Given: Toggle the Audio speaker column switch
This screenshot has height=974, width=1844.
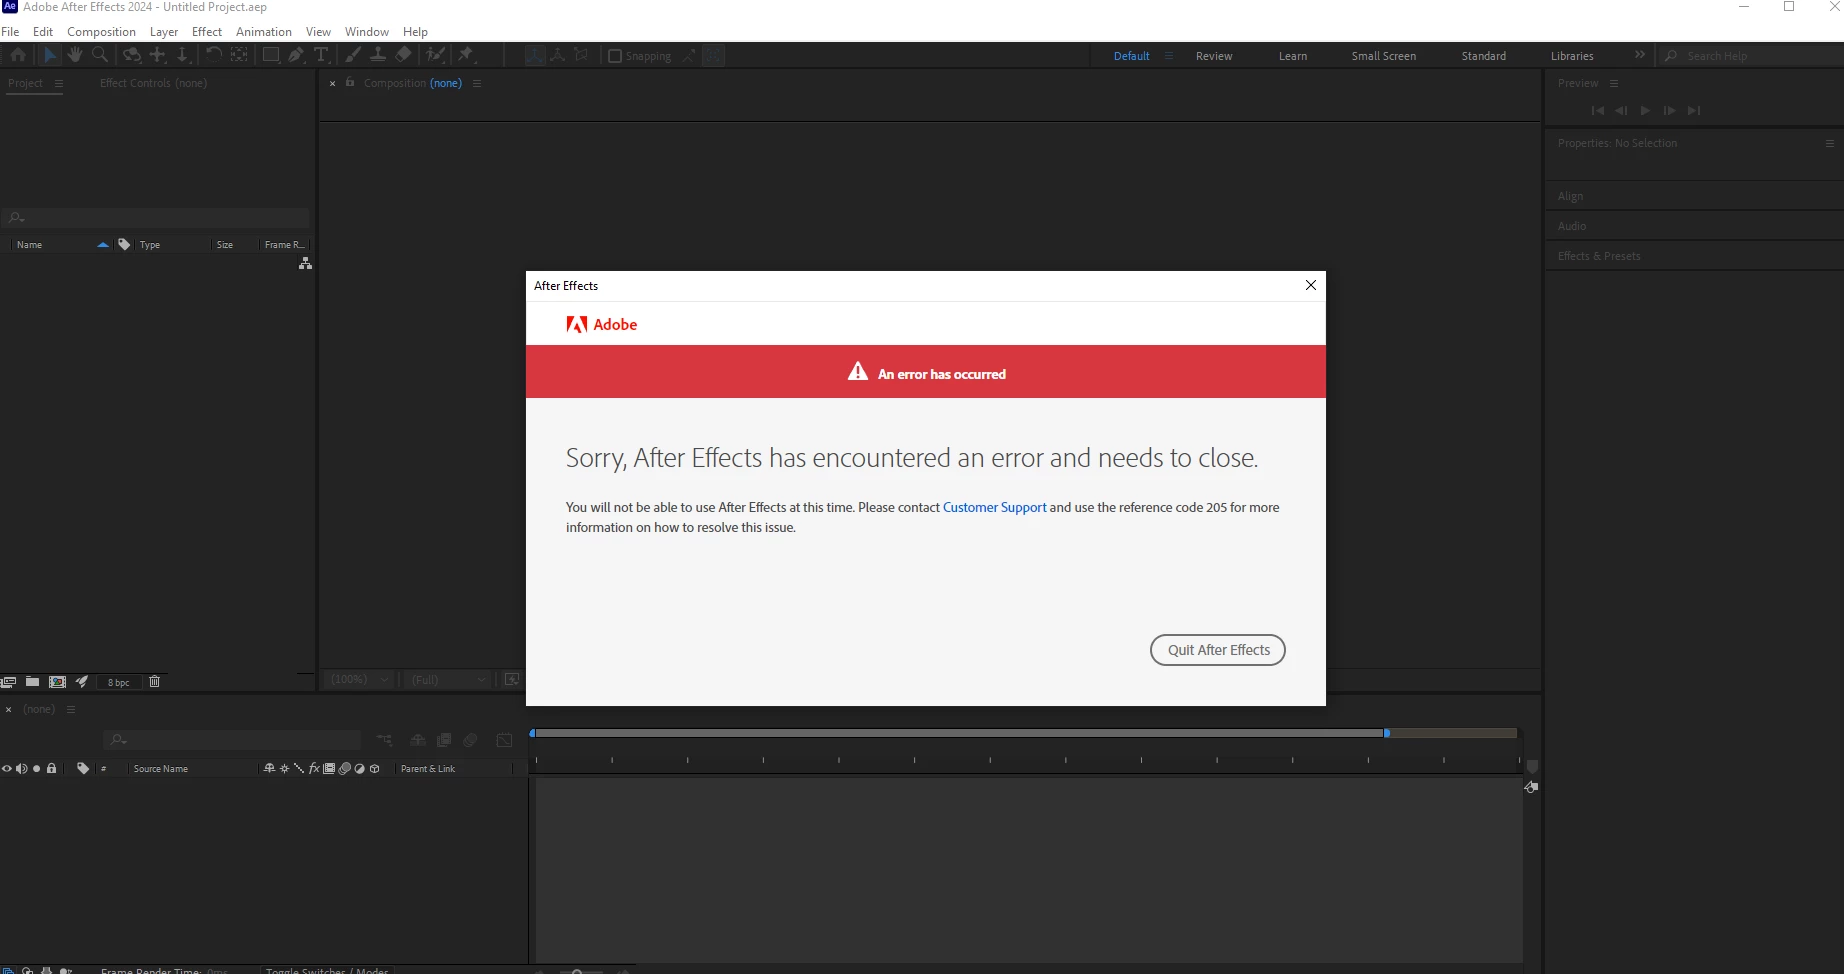Looking at the screenshot, I should pos(22,768).
